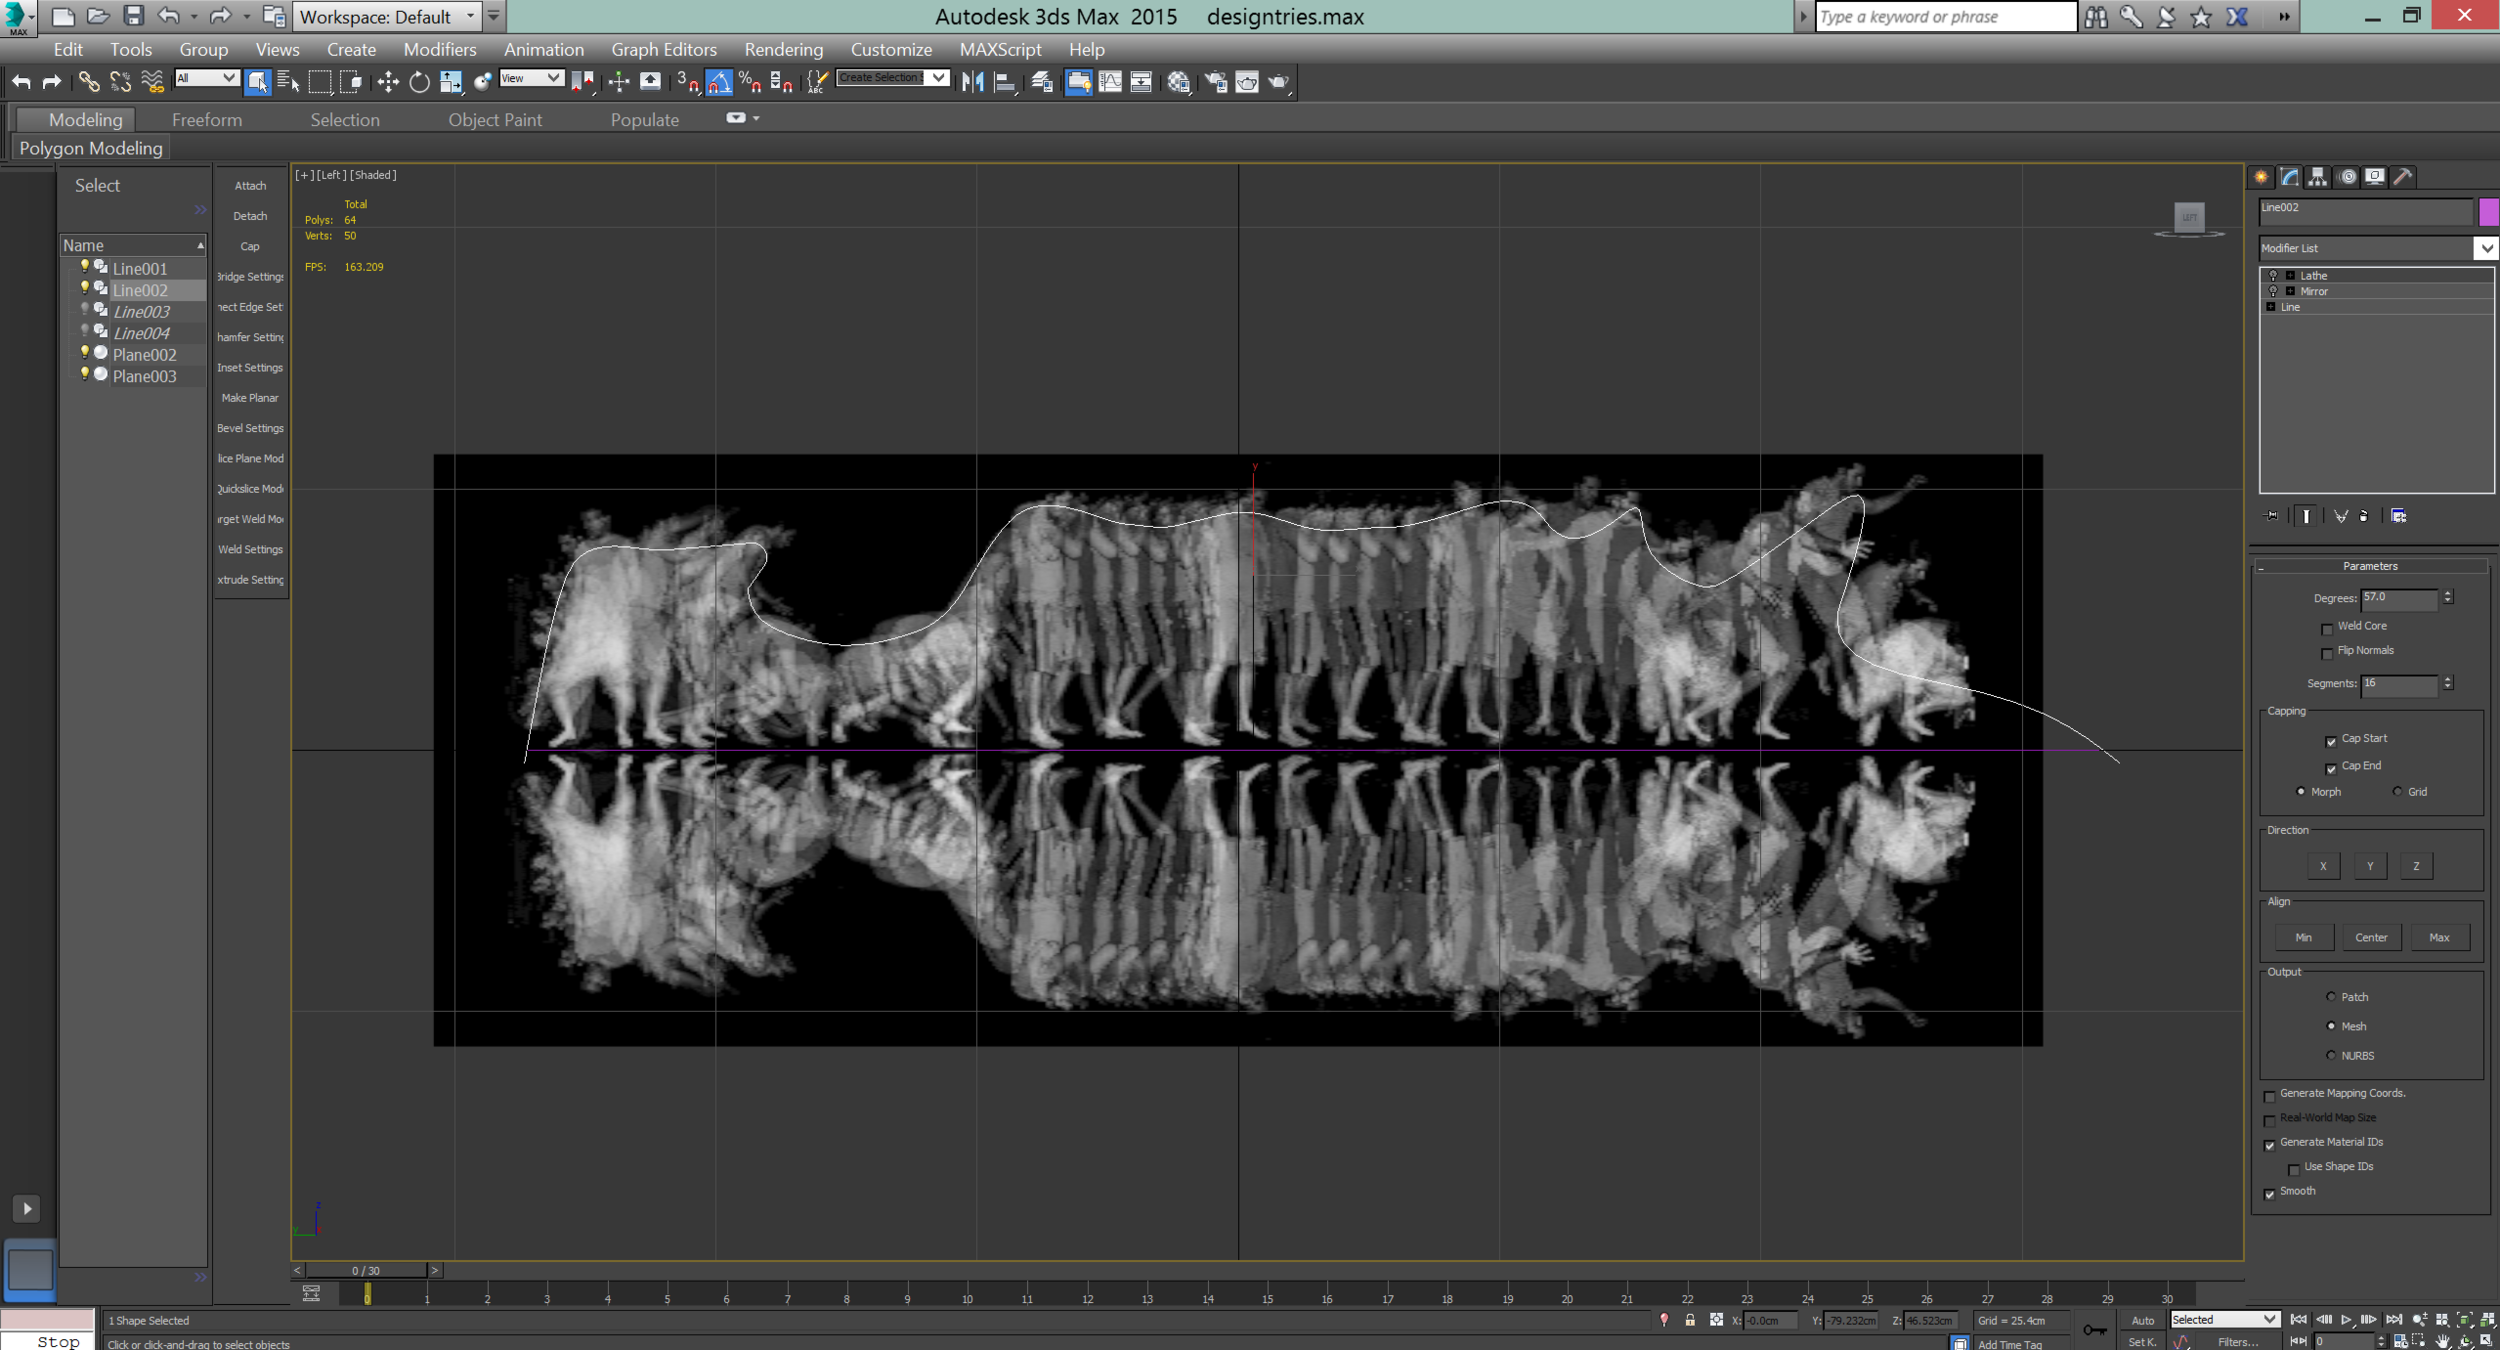Image resolution: width=2500 pixels, height=1350 pixels.
Task: Open the Hierarchy panel tab icon
Action: [x=2318, y=177]
